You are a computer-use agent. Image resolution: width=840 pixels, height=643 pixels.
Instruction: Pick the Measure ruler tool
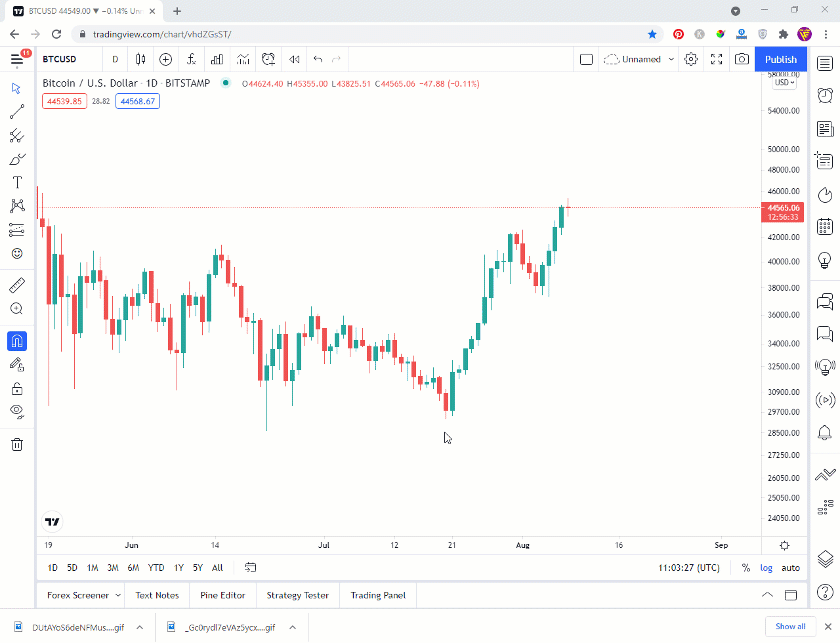[17, 285]
